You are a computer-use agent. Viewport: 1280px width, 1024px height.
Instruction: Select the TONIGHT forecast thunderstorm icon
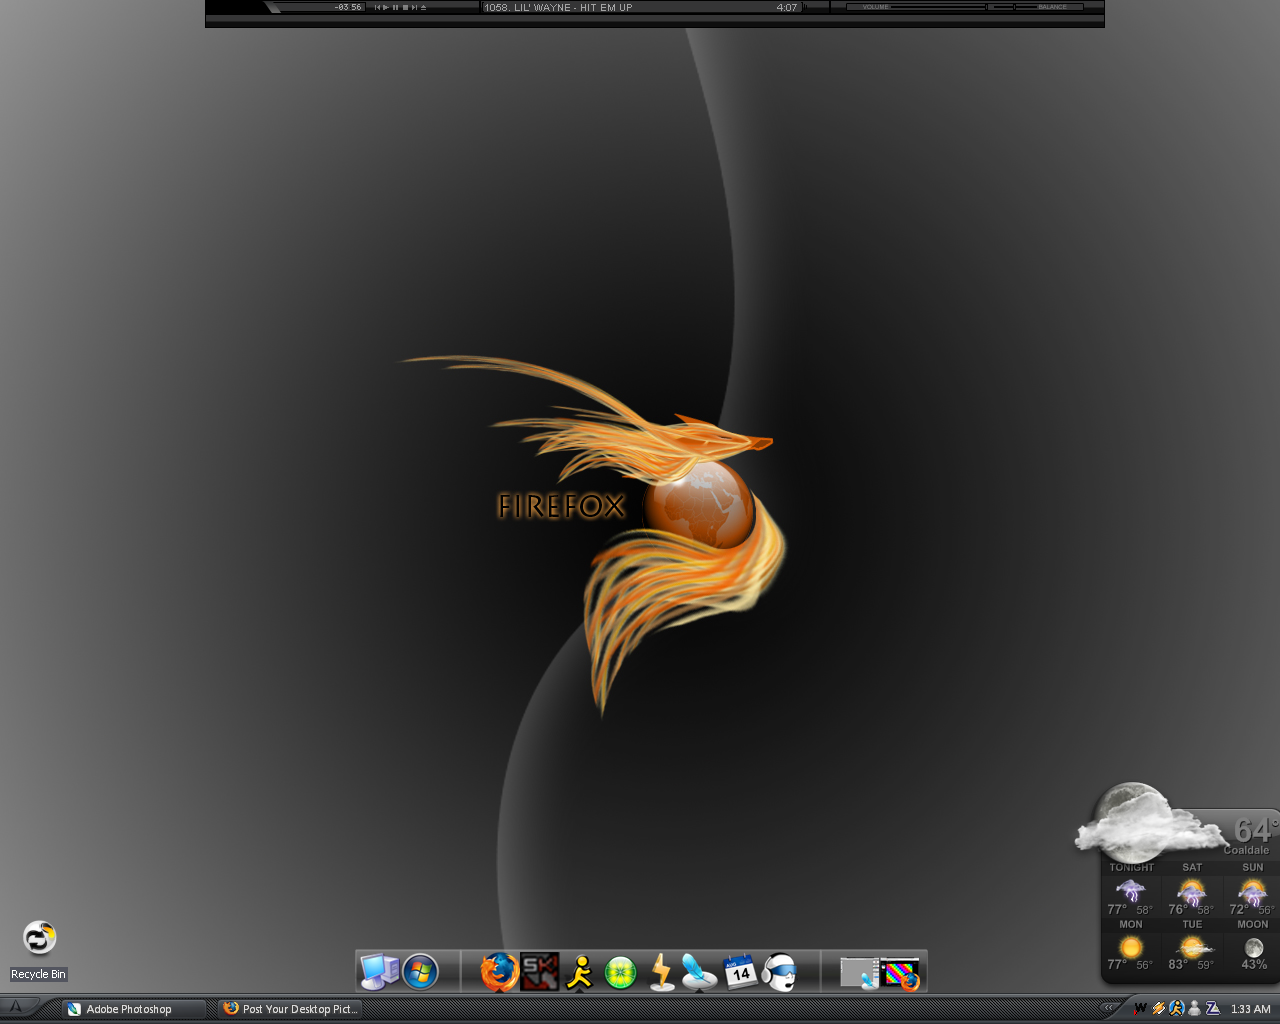pyautogui.click(x=1131, y=890)
